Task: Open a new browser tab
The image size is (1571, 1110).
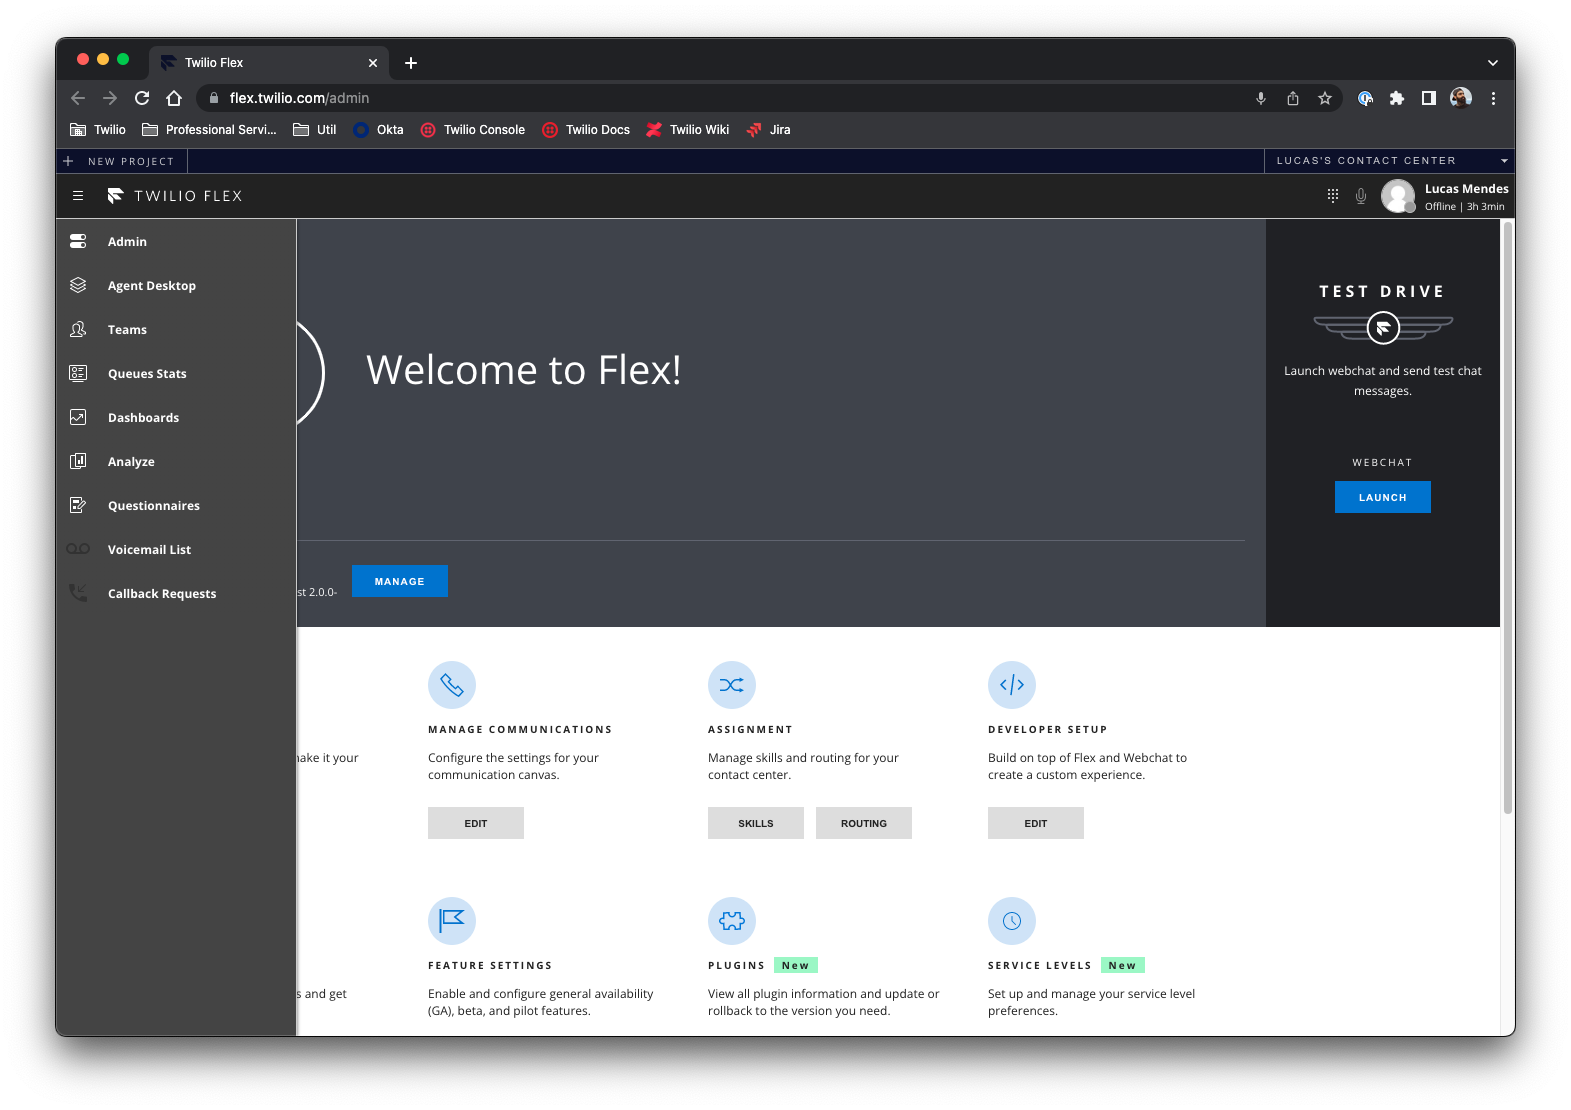Action: 411,63
